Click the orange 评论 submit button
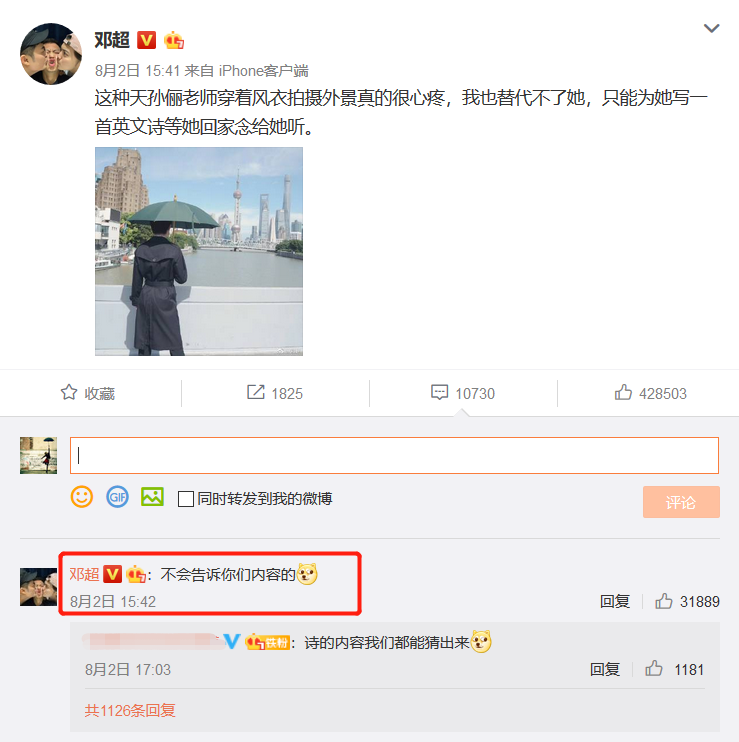The width and height of the screenshot is (739, 742). (681, 502)
